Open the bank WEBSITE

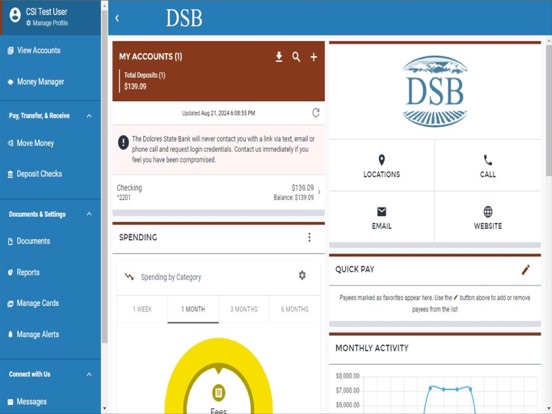[x=488, y=218]
